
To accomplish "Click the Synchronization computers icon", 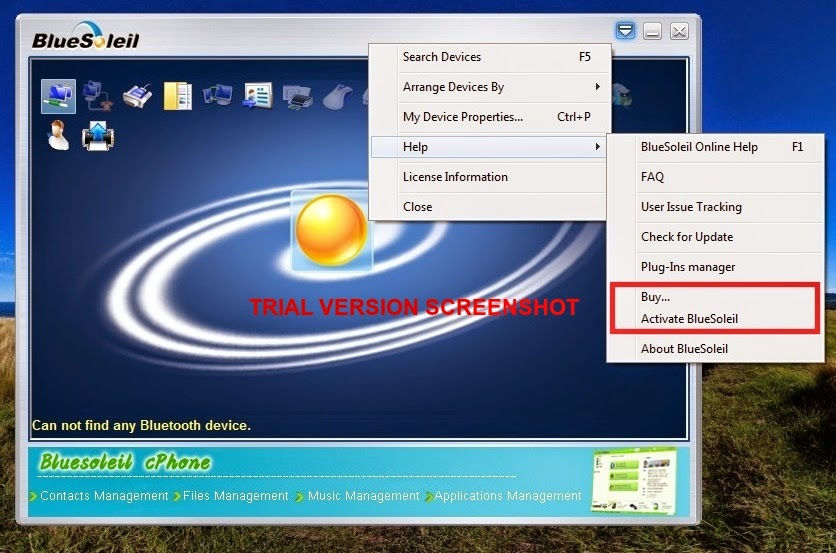I will pos(217,95).
